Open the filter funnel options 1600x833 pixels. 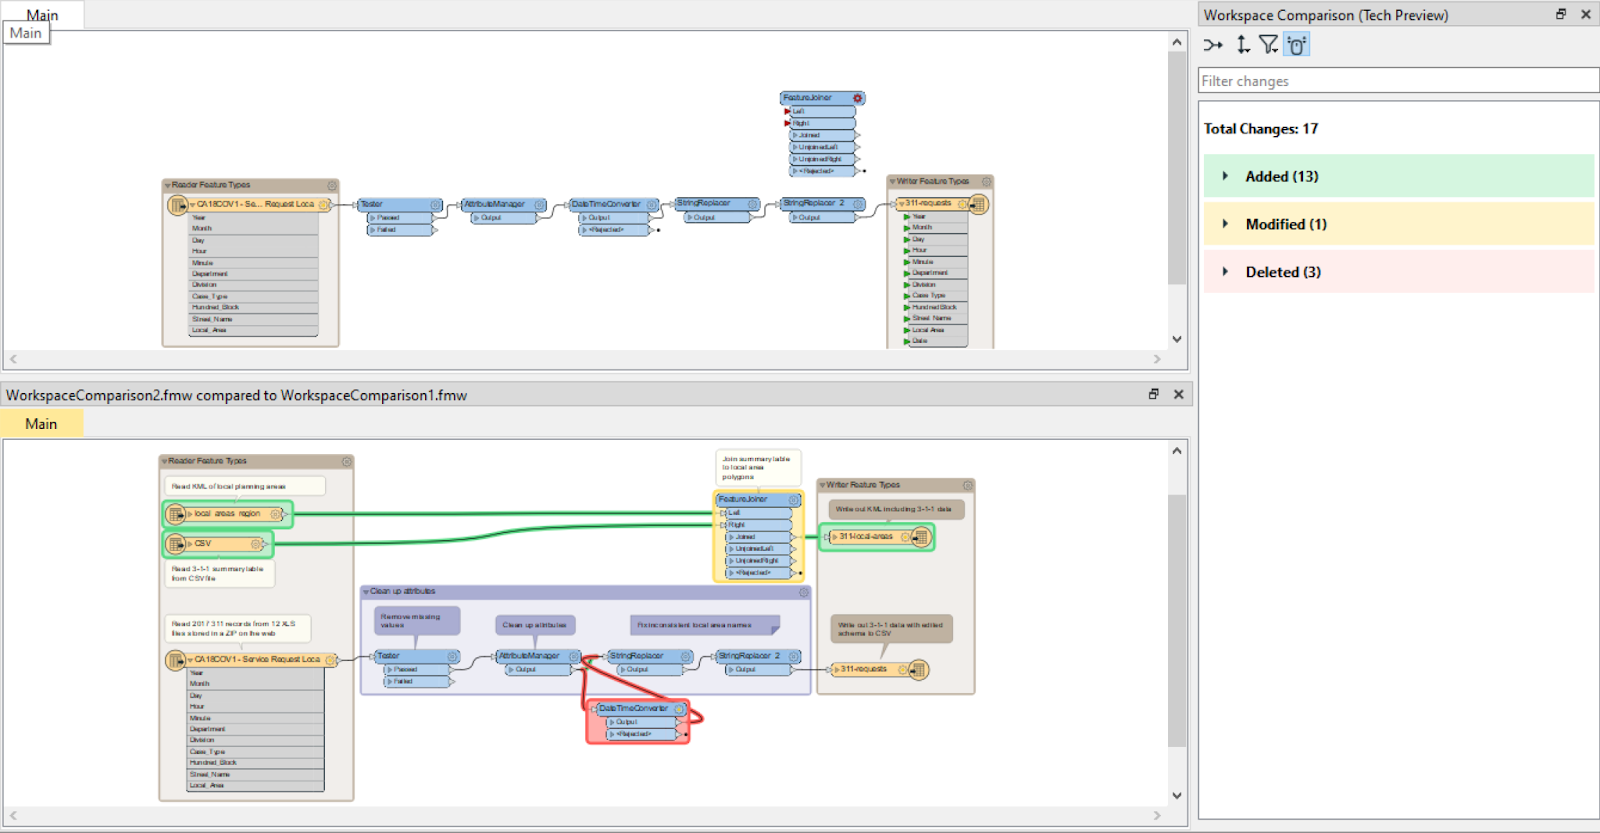(x=1269, y=45)
